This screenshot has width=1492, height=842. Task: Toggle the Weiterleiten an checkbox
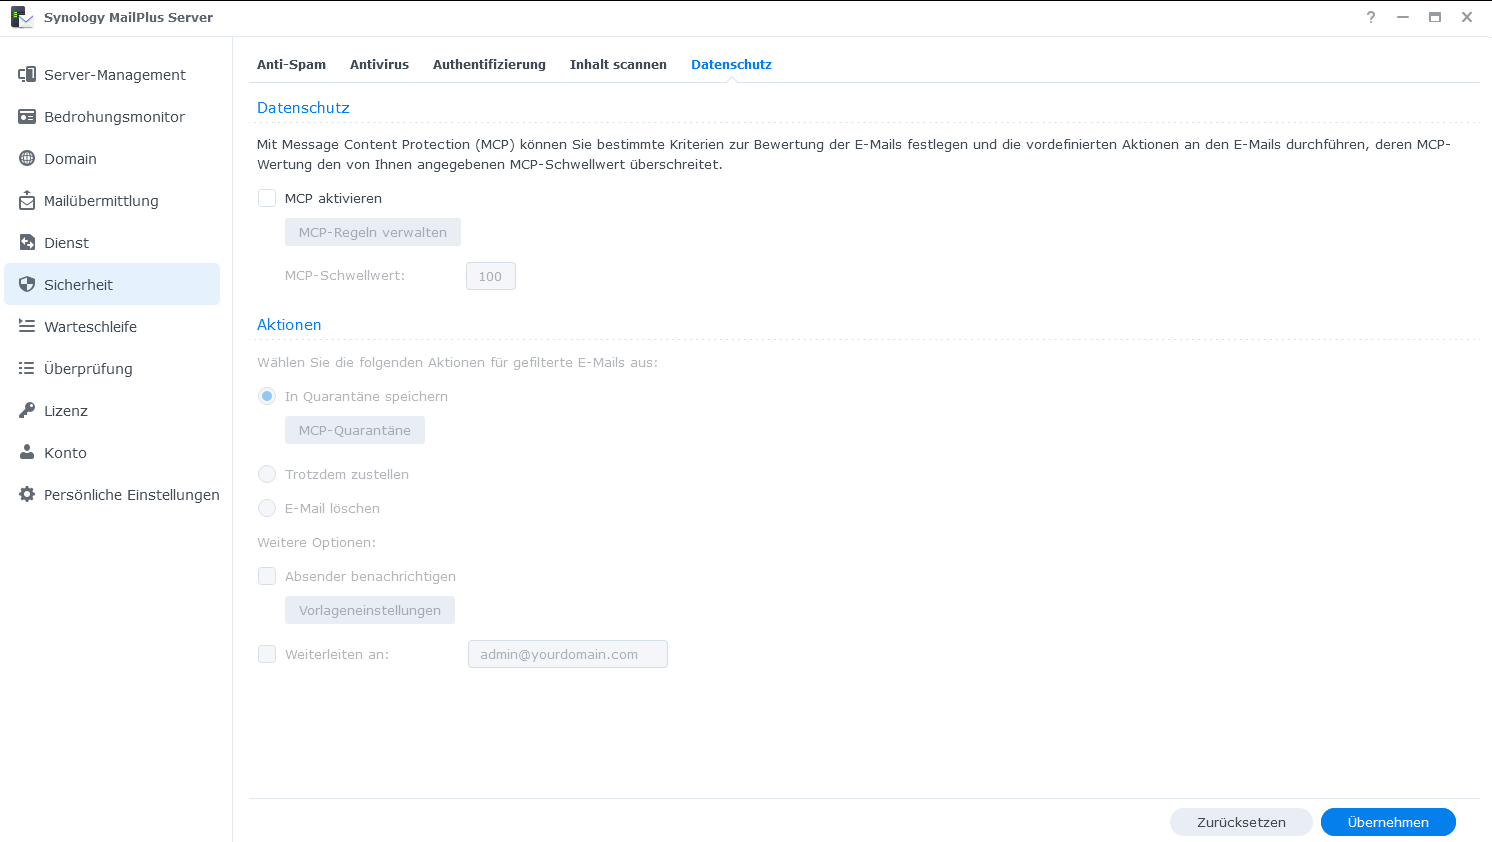pos(267,654)
